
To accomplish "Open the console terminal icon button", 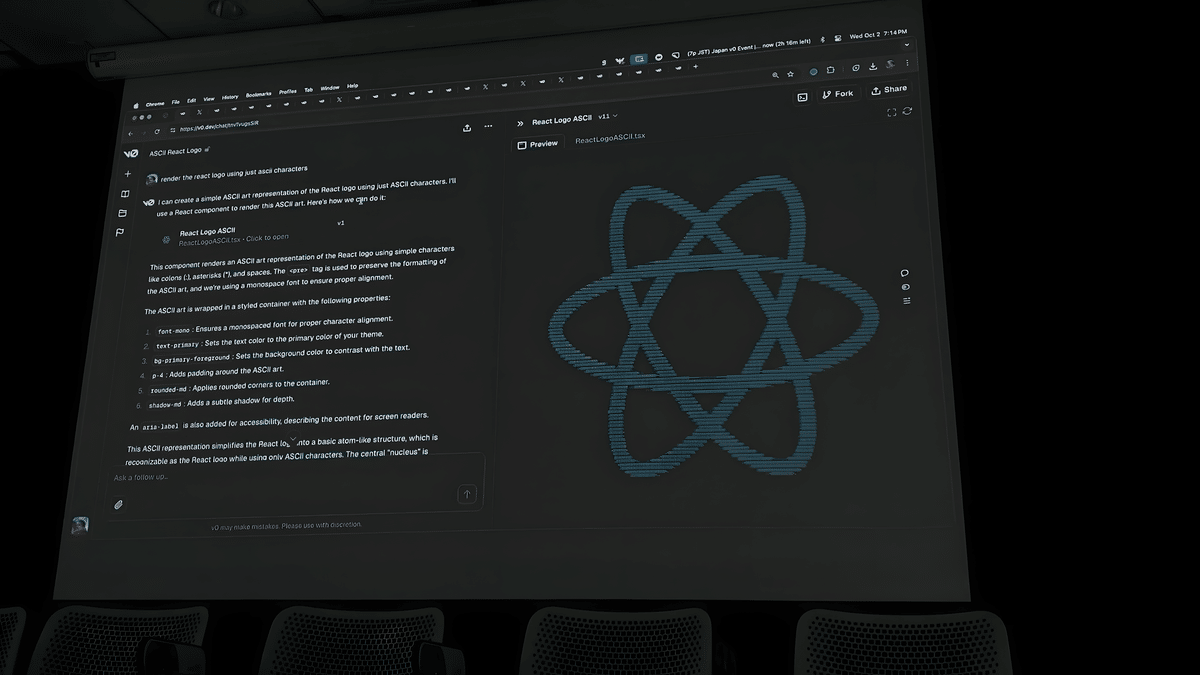I will click(x=802, y=97).
